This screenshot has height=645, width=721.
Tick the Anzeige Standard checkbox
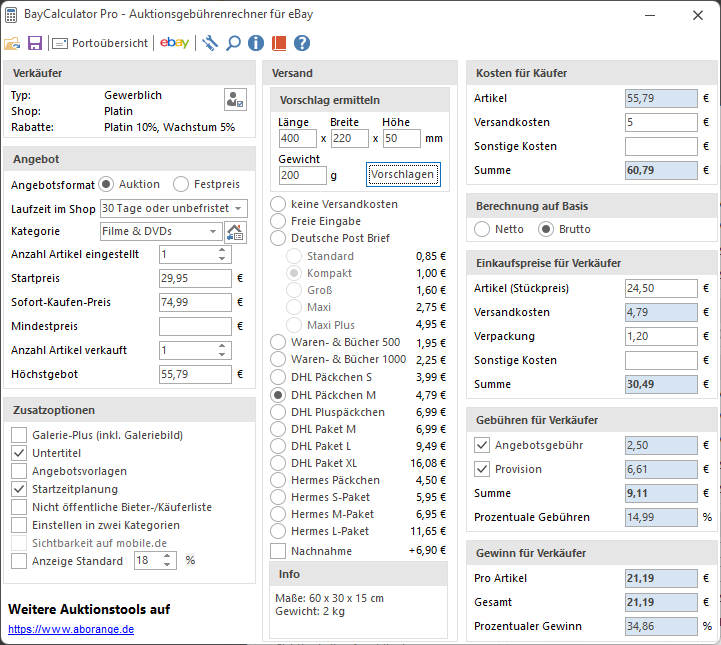[x=19, y=561]
